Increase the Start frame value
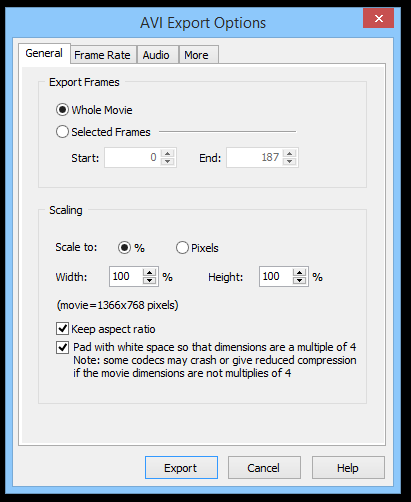 click(167, 153)
